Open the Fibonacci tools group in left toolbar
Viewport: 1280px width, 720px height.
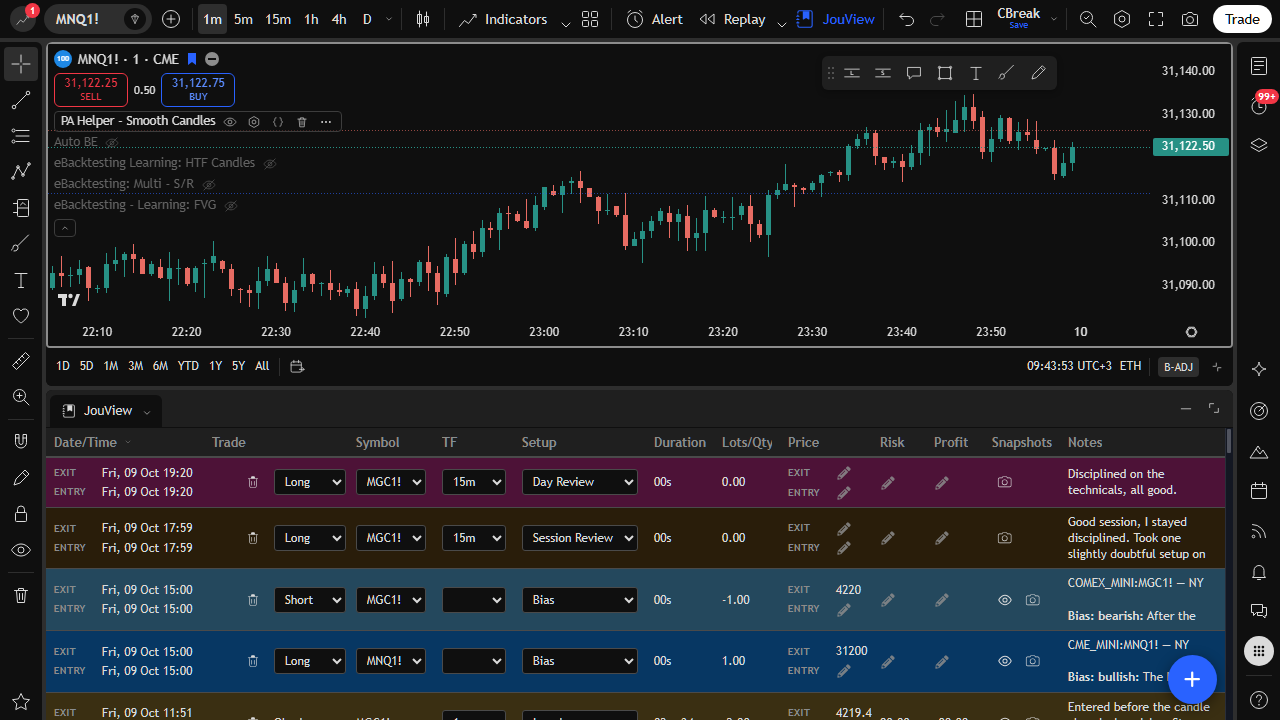(21, 136)
